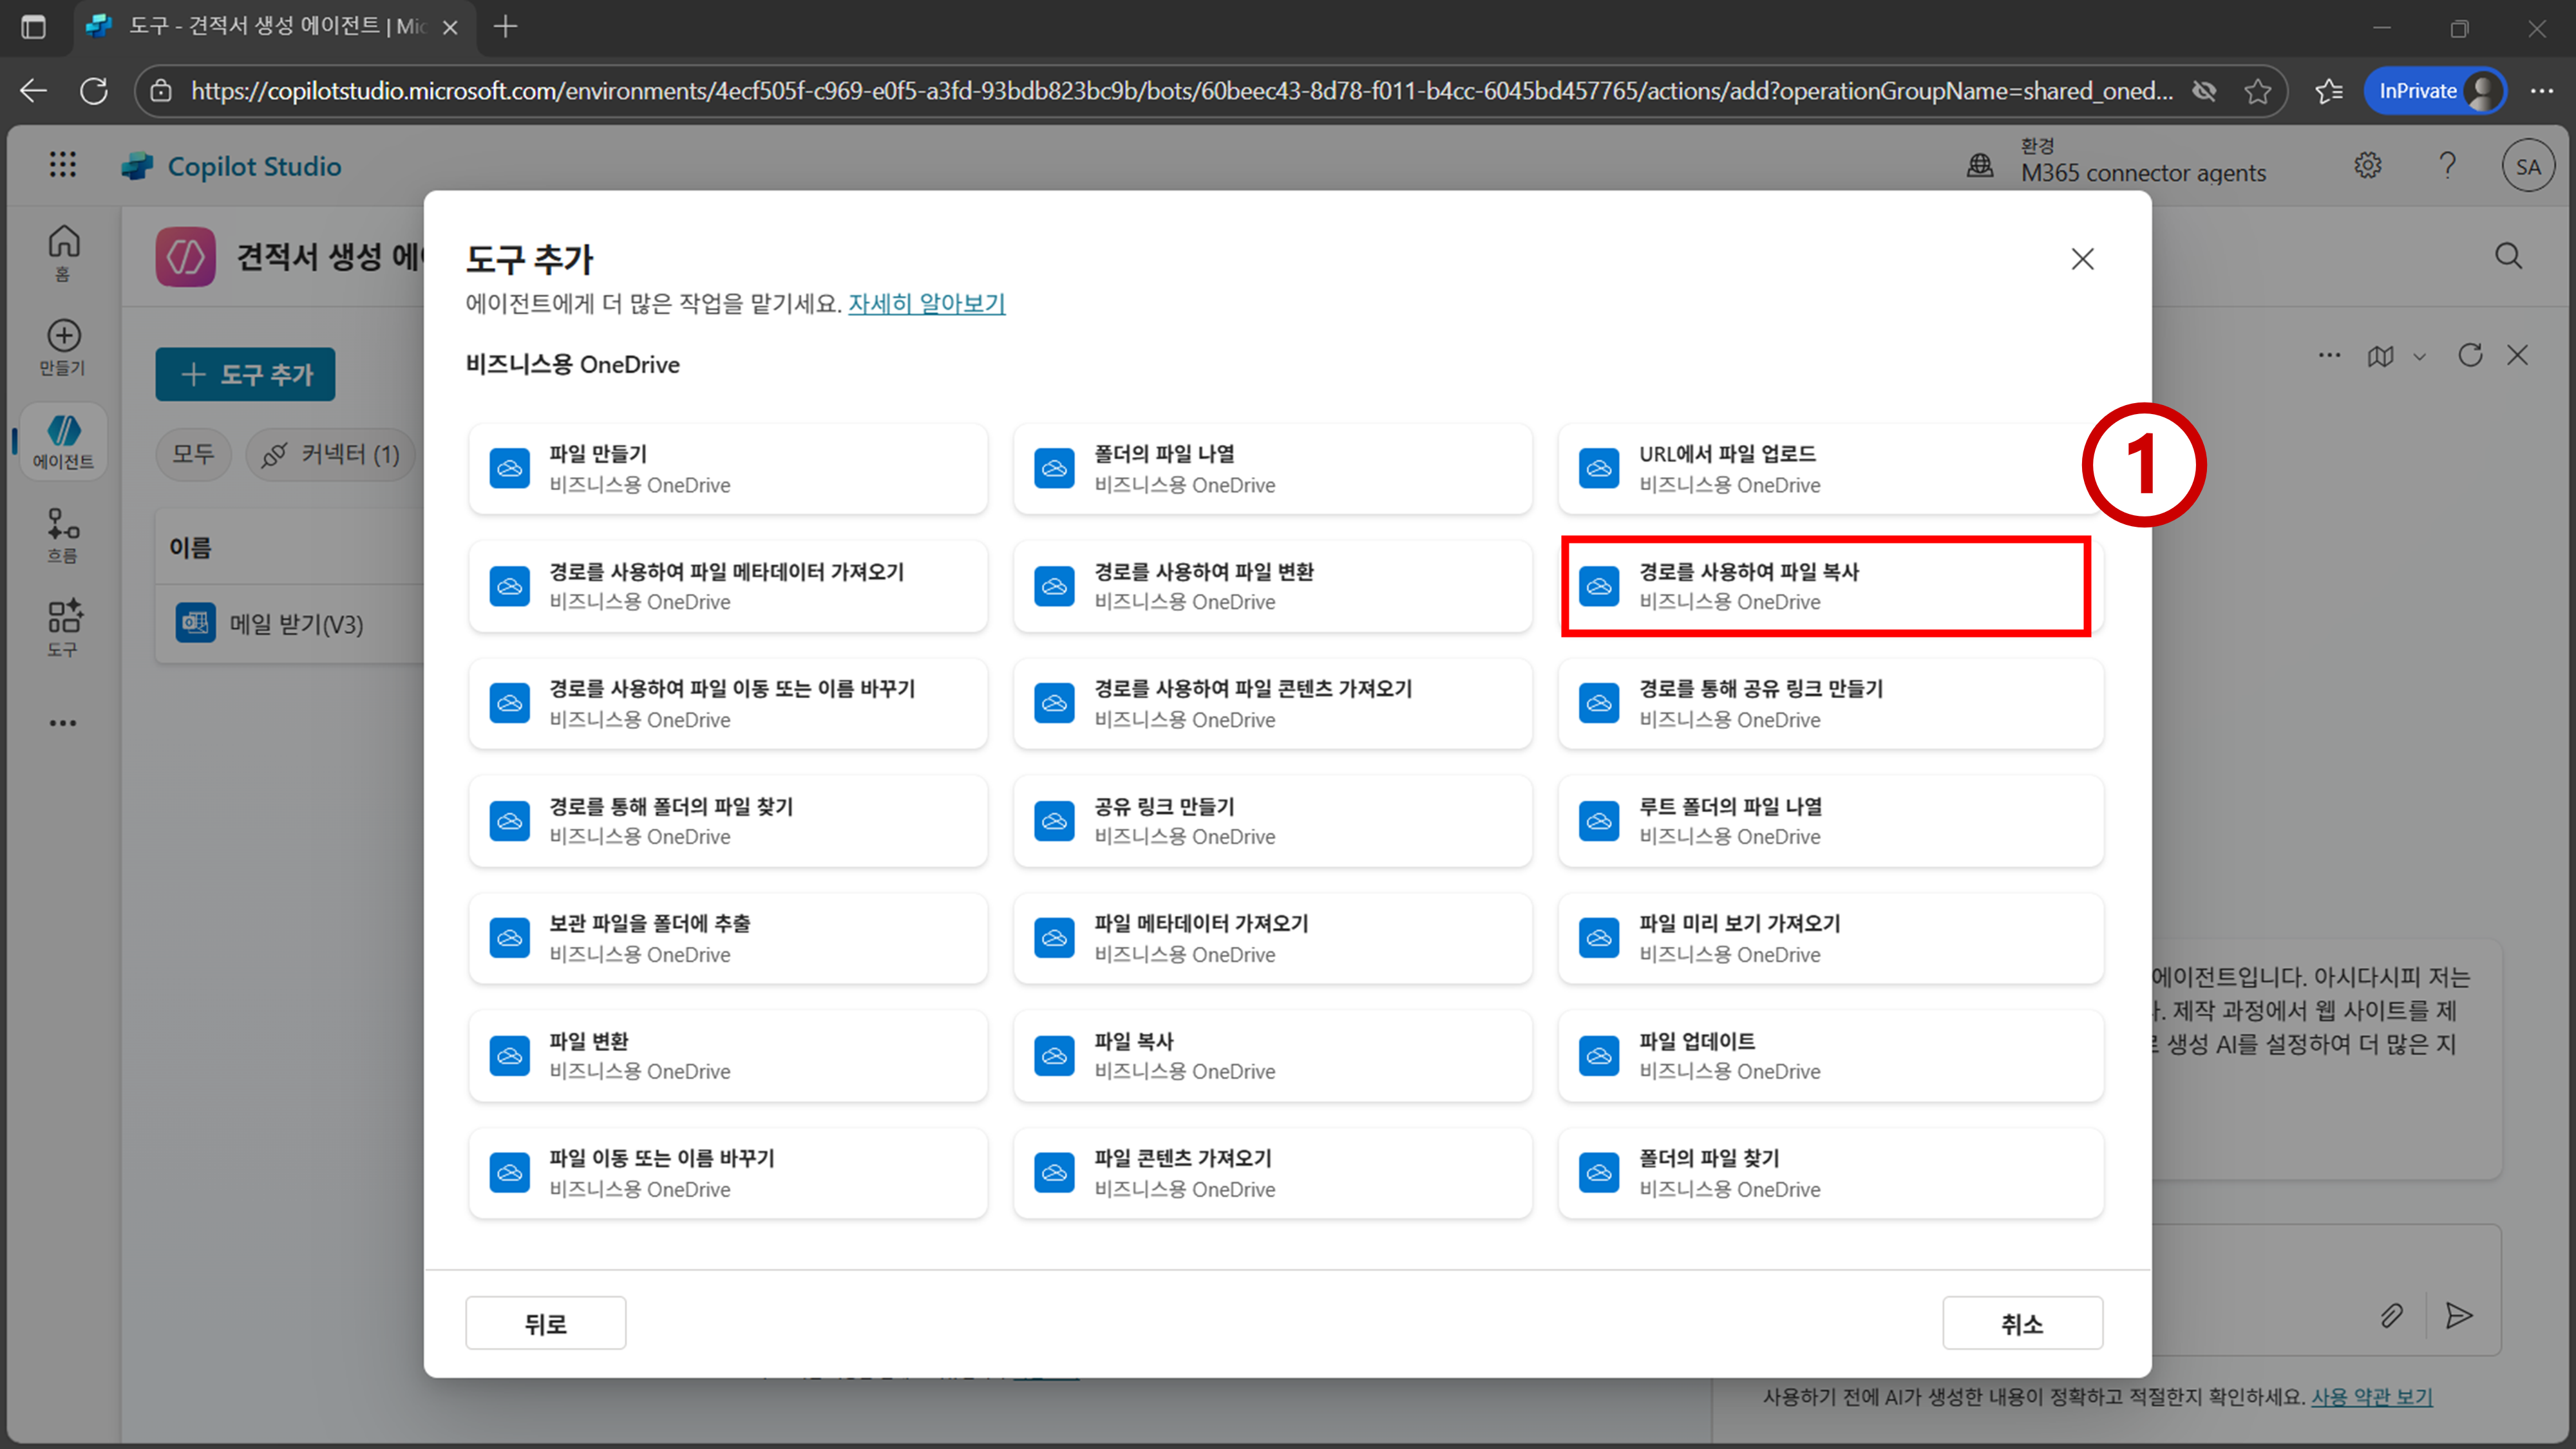Screen dimensions: 2576x1449
Task: Expand the map icon dropdown chevron
Action: [2419, 357]
